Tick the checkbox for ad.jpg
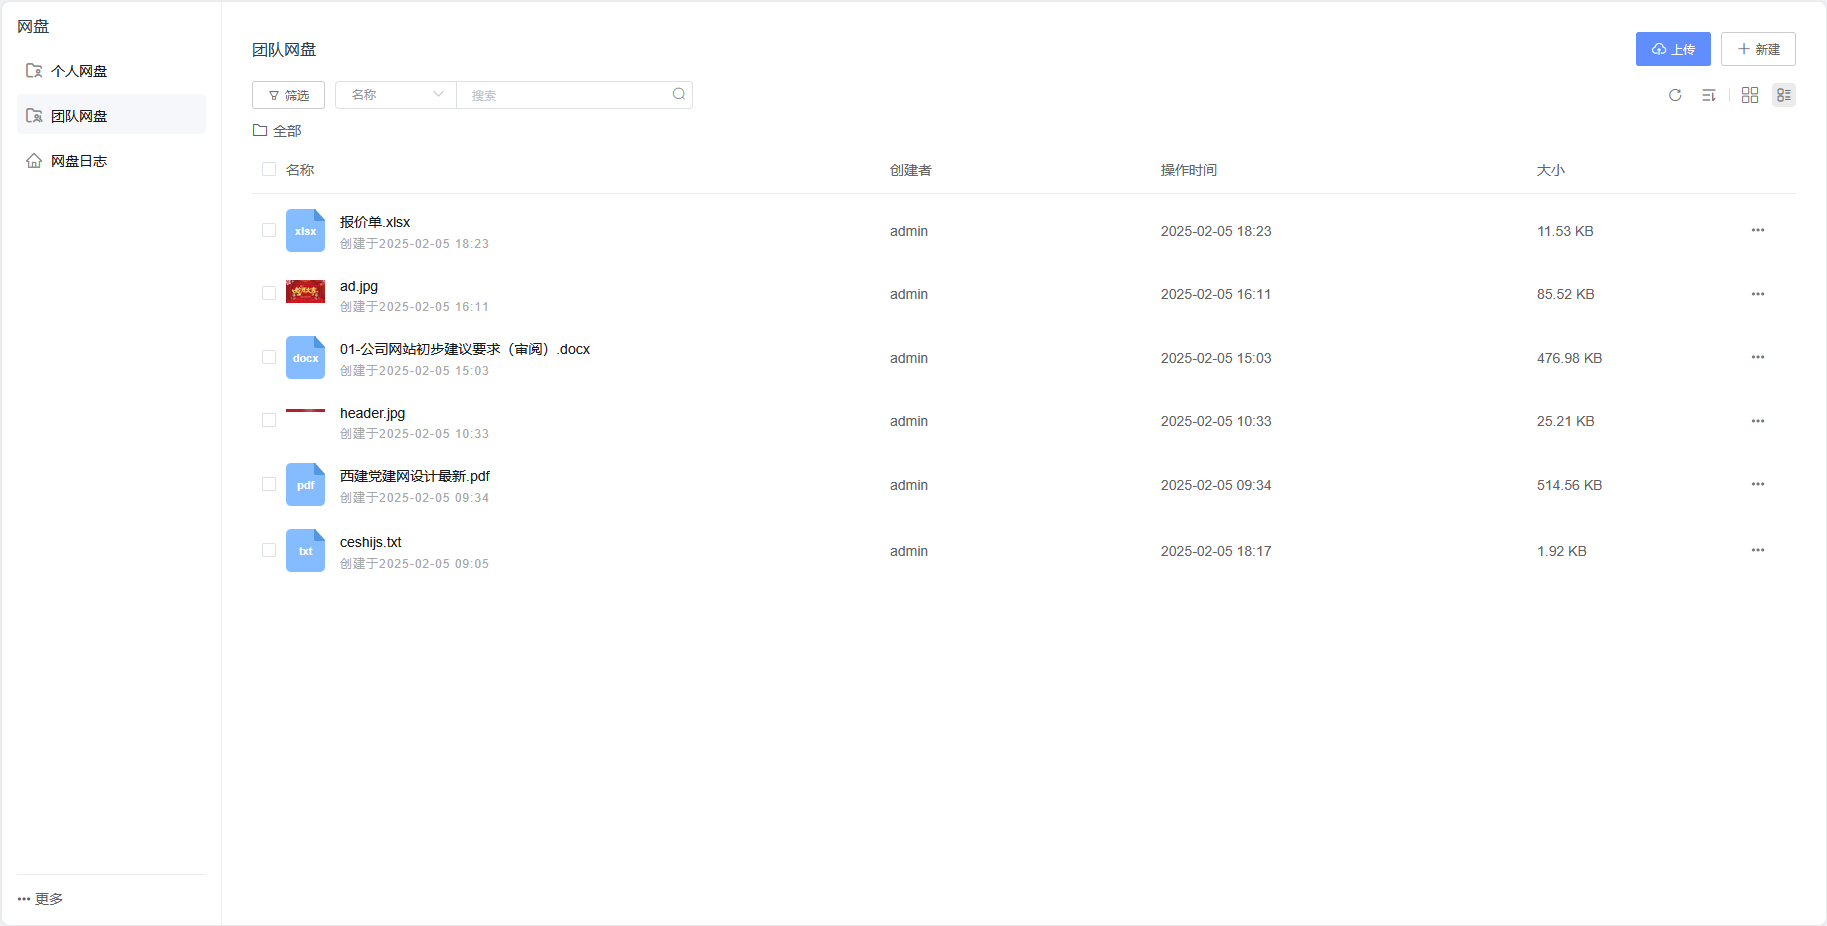The width and height of the screenshot is (1827, 926). point(269,294)
